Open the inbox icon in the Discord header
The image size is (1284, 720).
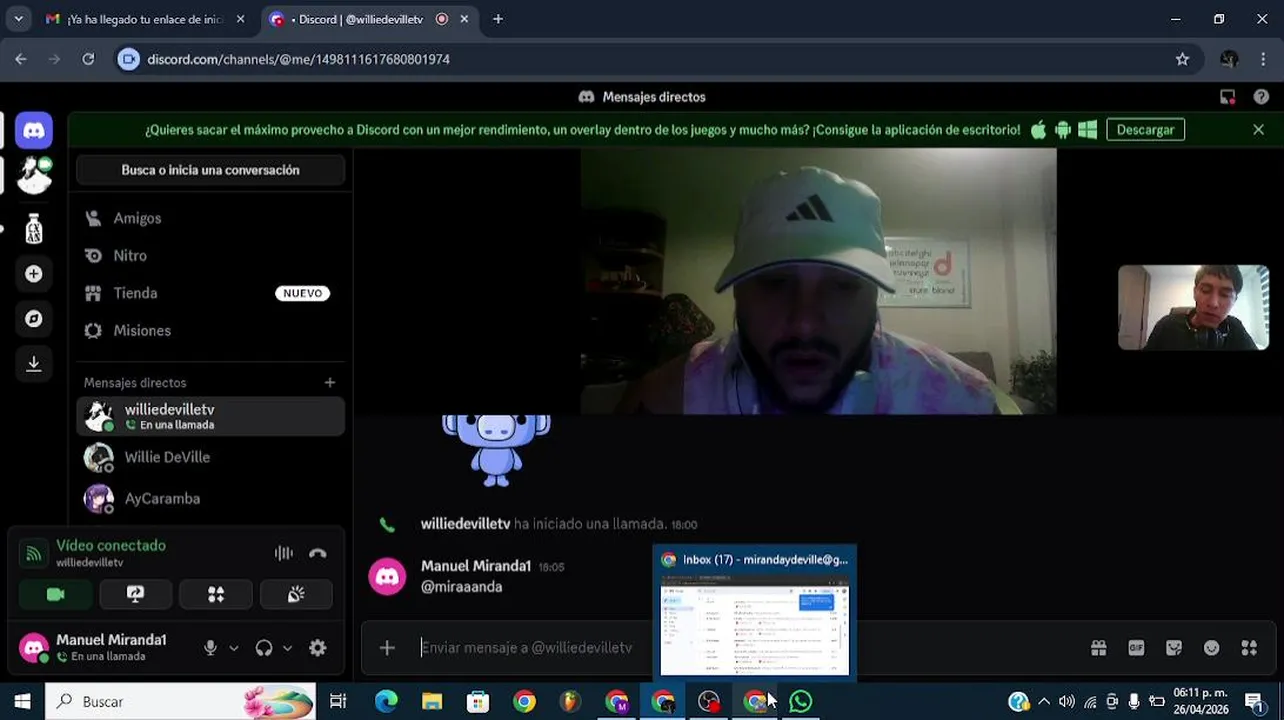click(x=1227, y=97)
